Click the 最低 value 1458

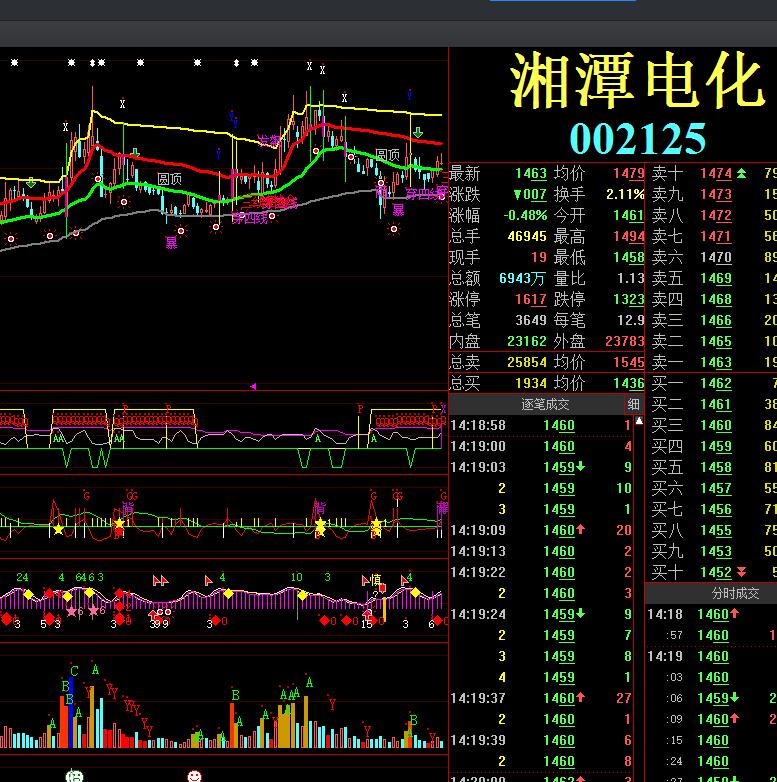[x=628, y=257]
